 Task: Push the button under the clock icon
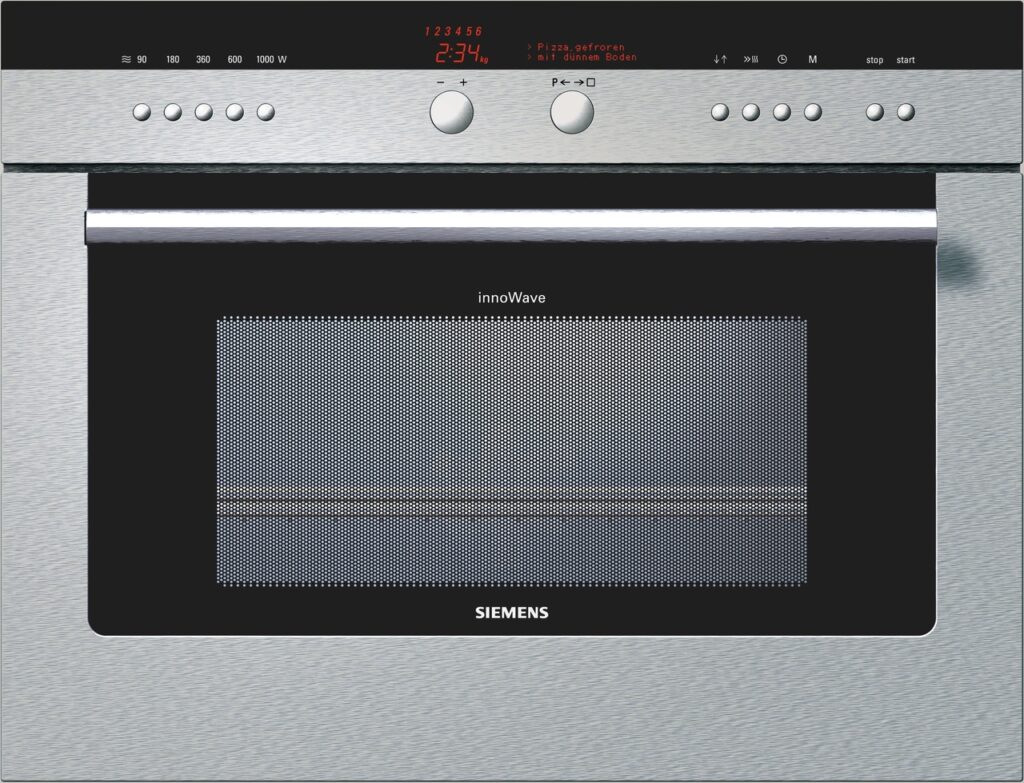(x=782, y=112)
